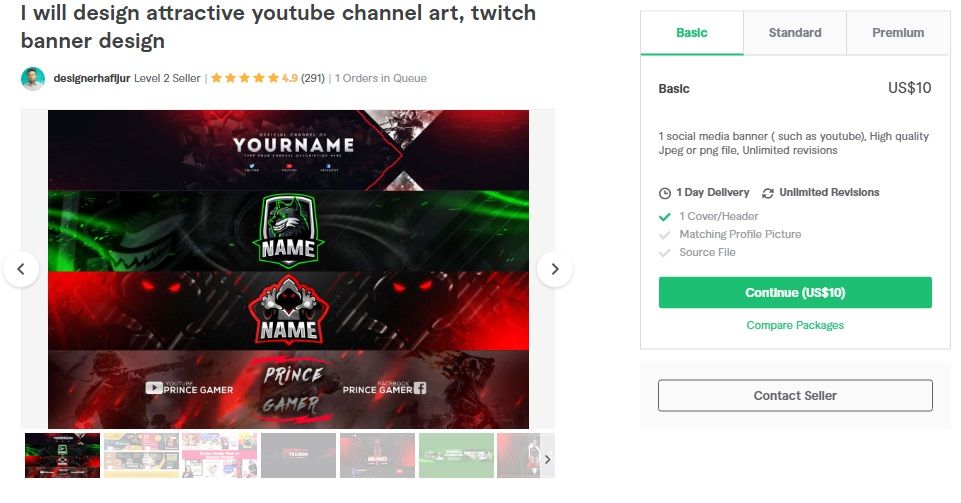Viewport: 961px width, 503px height.
Task: Show previous gallery image with left arrow
Action: click(x=21, y=269)
